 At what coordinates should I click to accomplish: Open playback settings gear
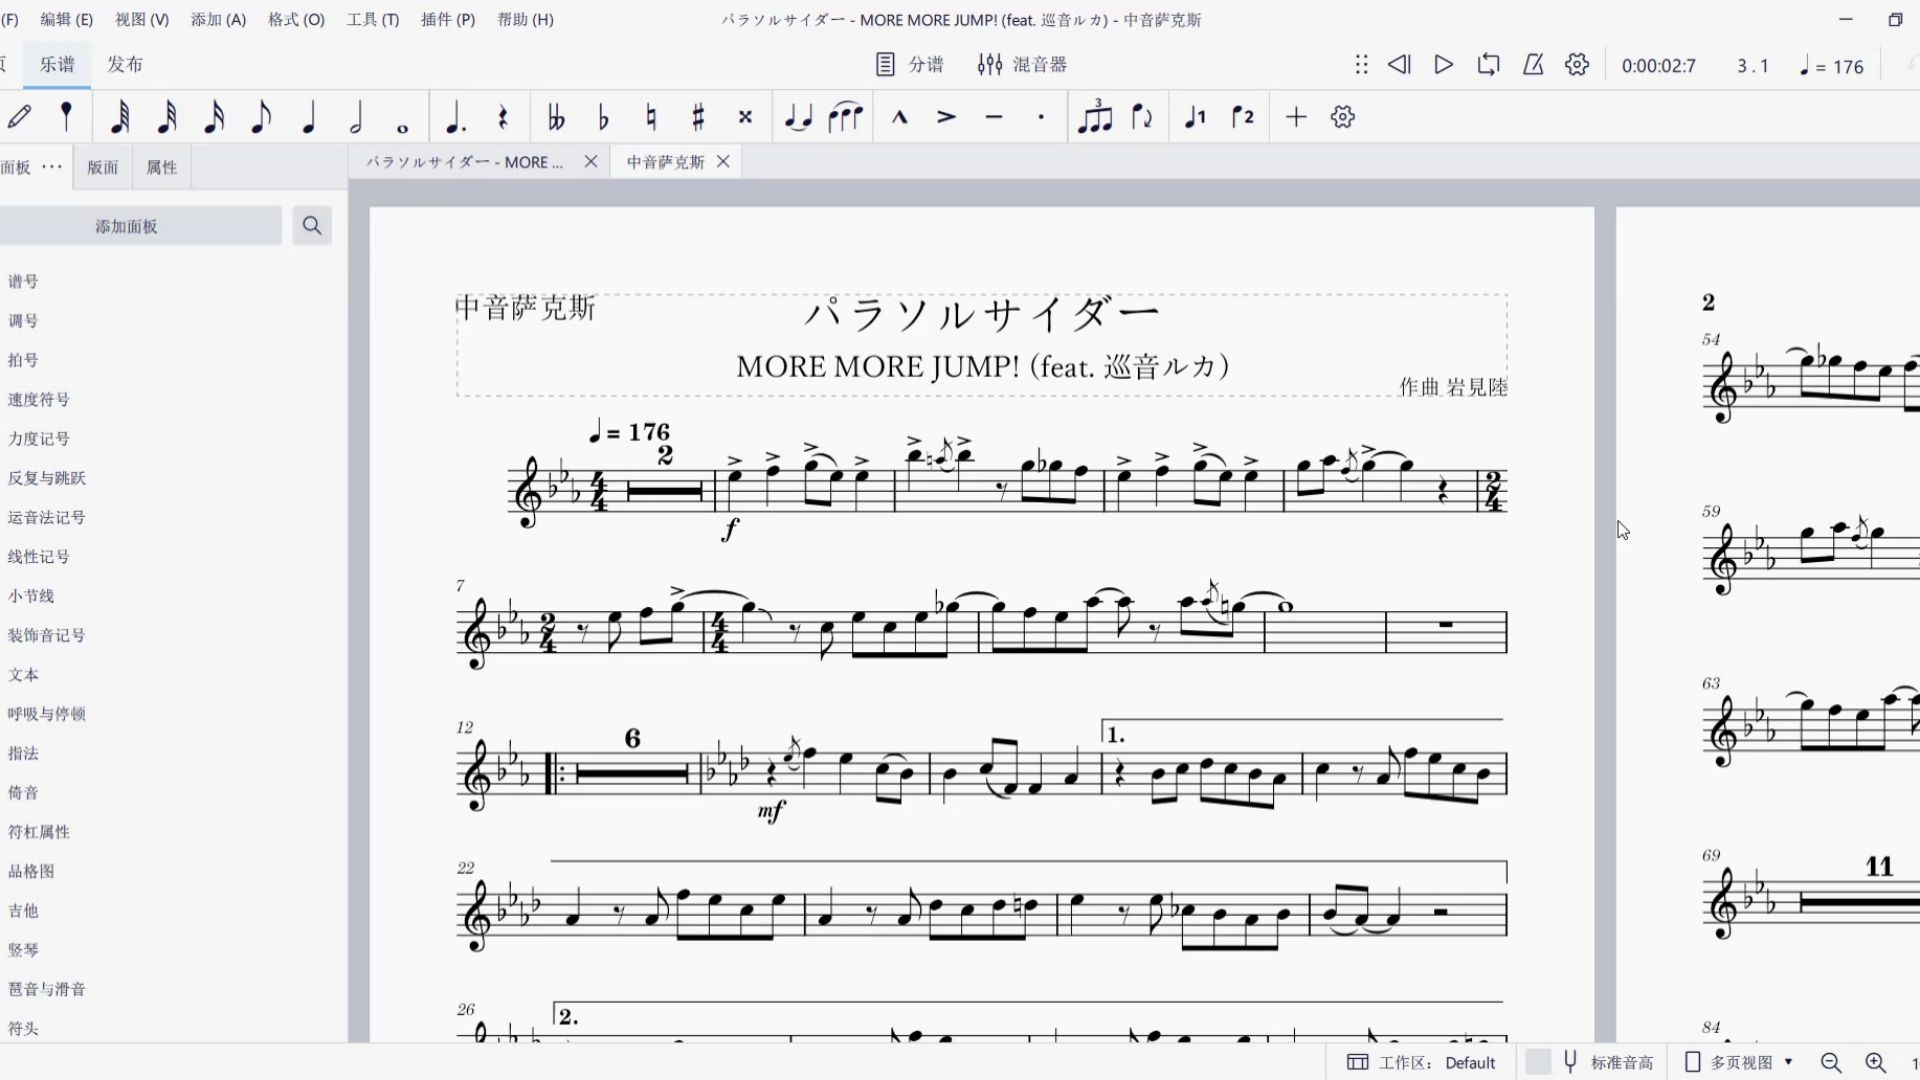pos(1577,65)
